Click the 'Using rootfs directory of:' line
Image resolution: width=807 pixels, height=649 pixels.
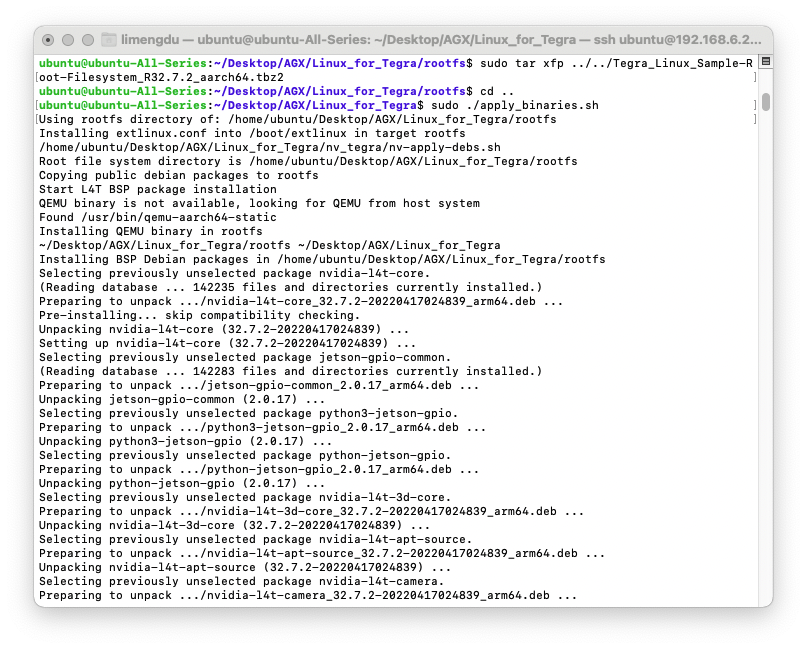[298, 119]
